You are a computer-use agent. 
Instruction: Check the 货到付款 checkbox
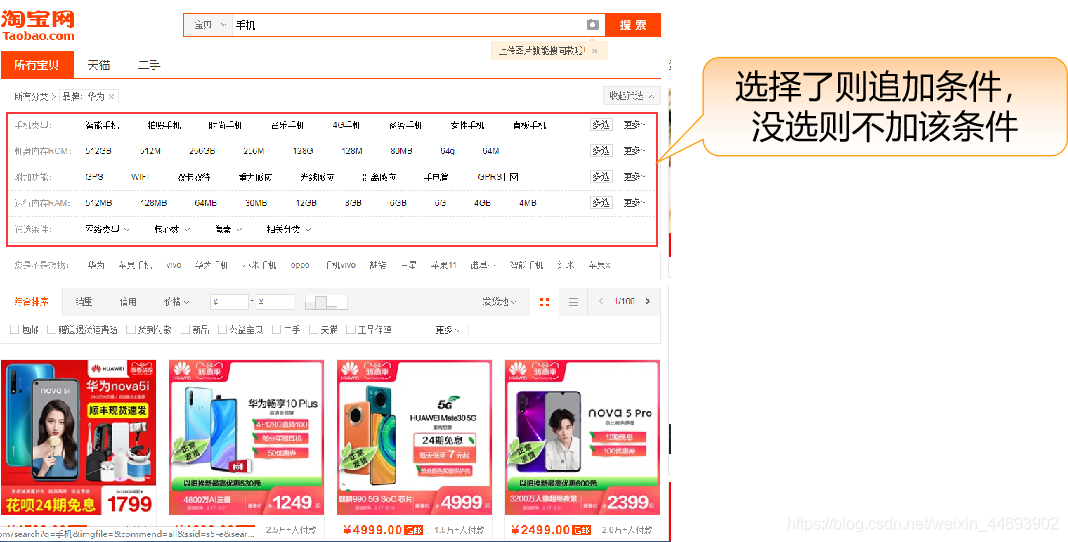131,330
